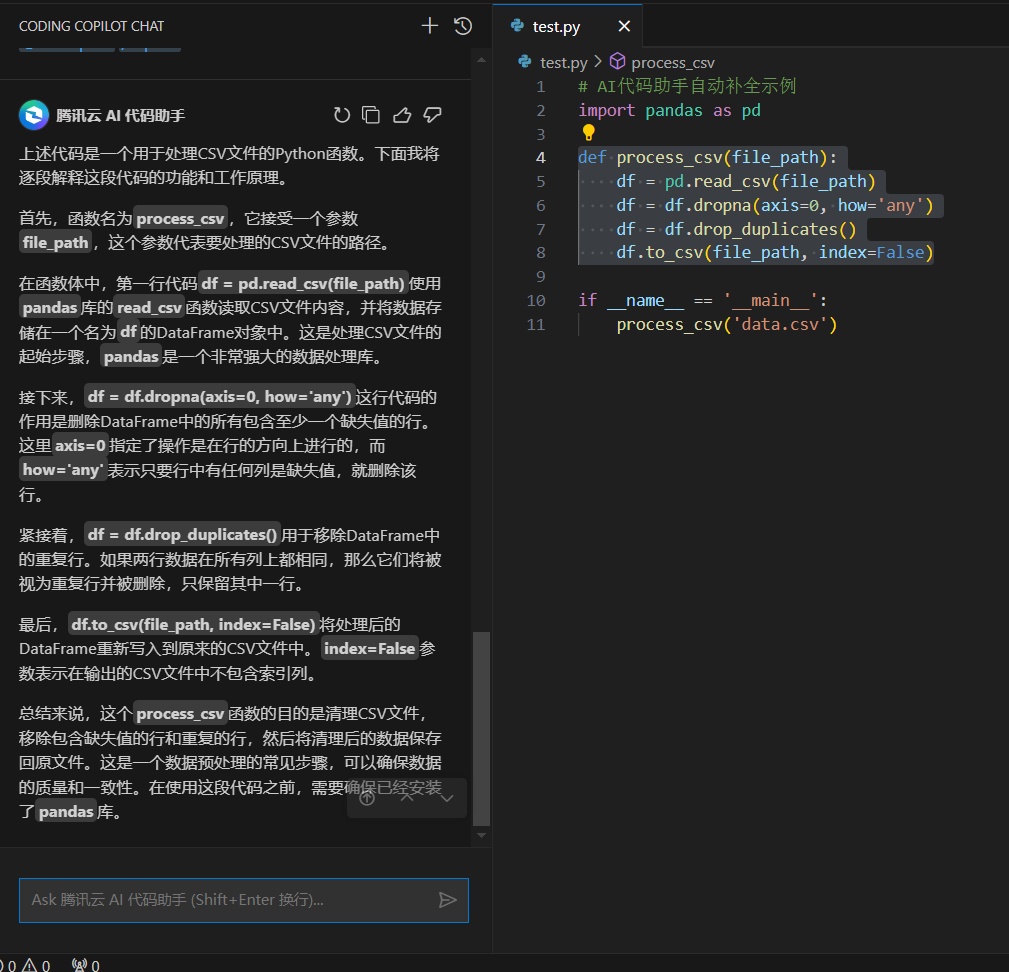Click process_csv('data.csv') call line
The height and width of the screenshot is (972, 1009).
(x=727, y=324)
